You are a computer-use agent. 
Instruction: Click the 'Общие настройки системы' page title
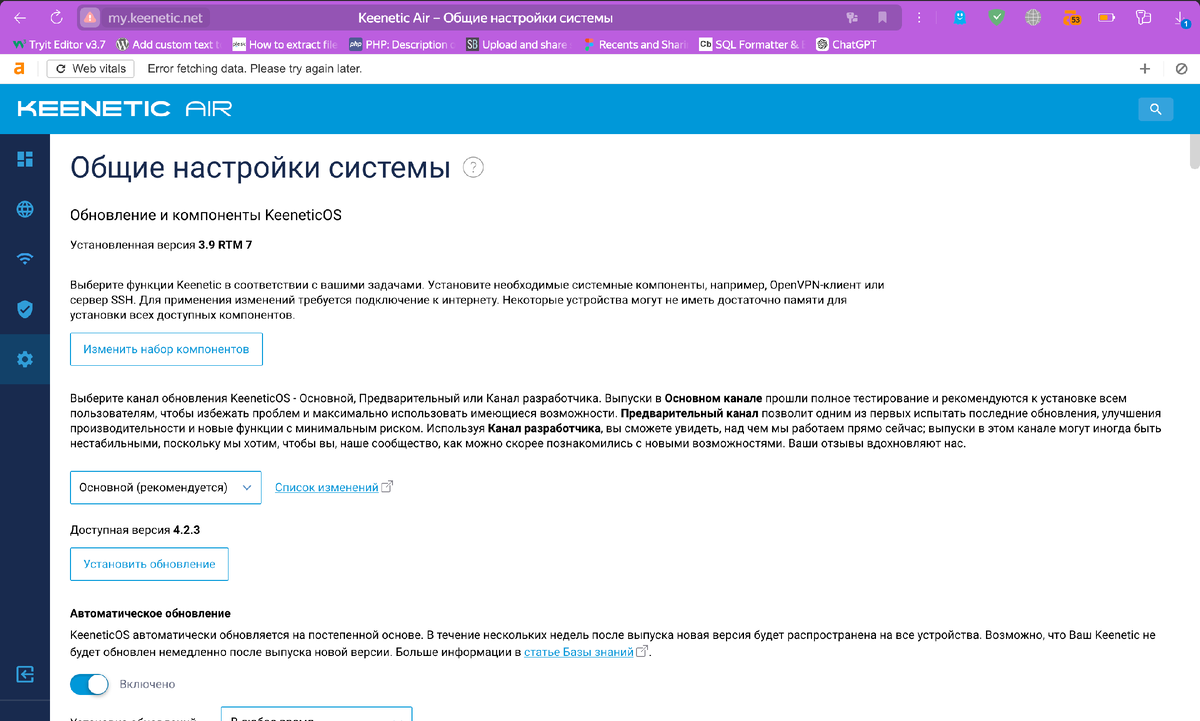[261, 167]
